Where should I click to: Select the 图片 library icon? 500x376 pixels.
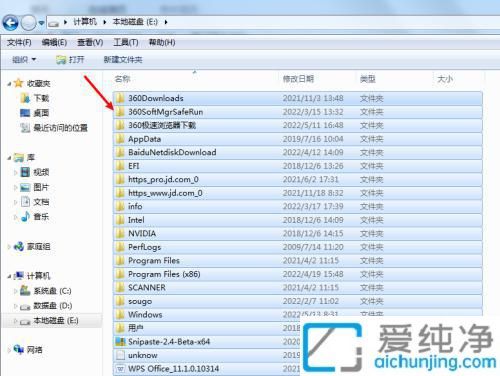(x=25, y=187)
